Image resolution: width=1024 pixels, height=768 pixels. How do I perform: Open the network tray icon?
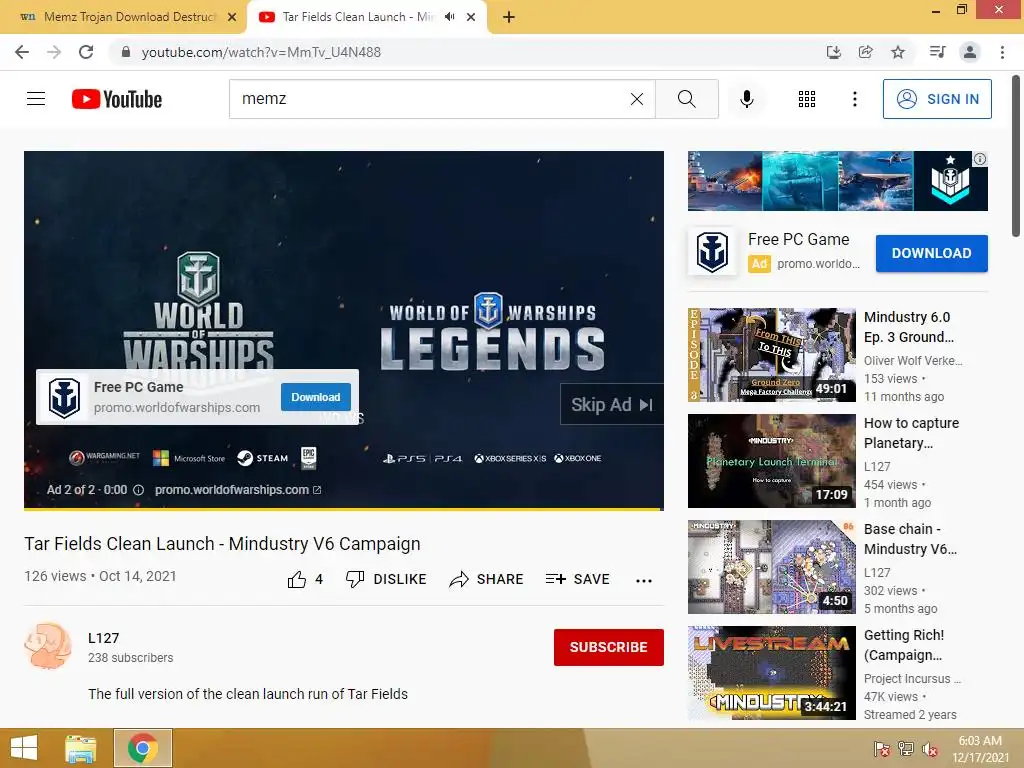906,749
